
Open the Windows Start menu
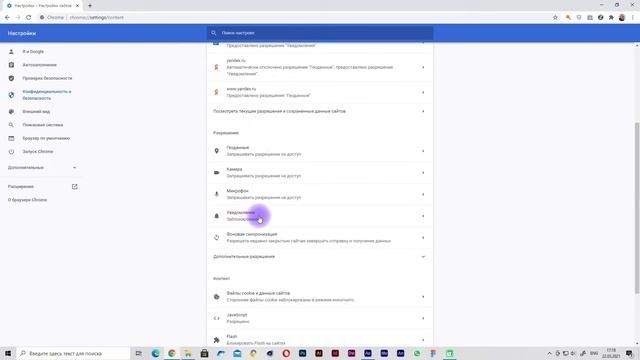point(8,353)
